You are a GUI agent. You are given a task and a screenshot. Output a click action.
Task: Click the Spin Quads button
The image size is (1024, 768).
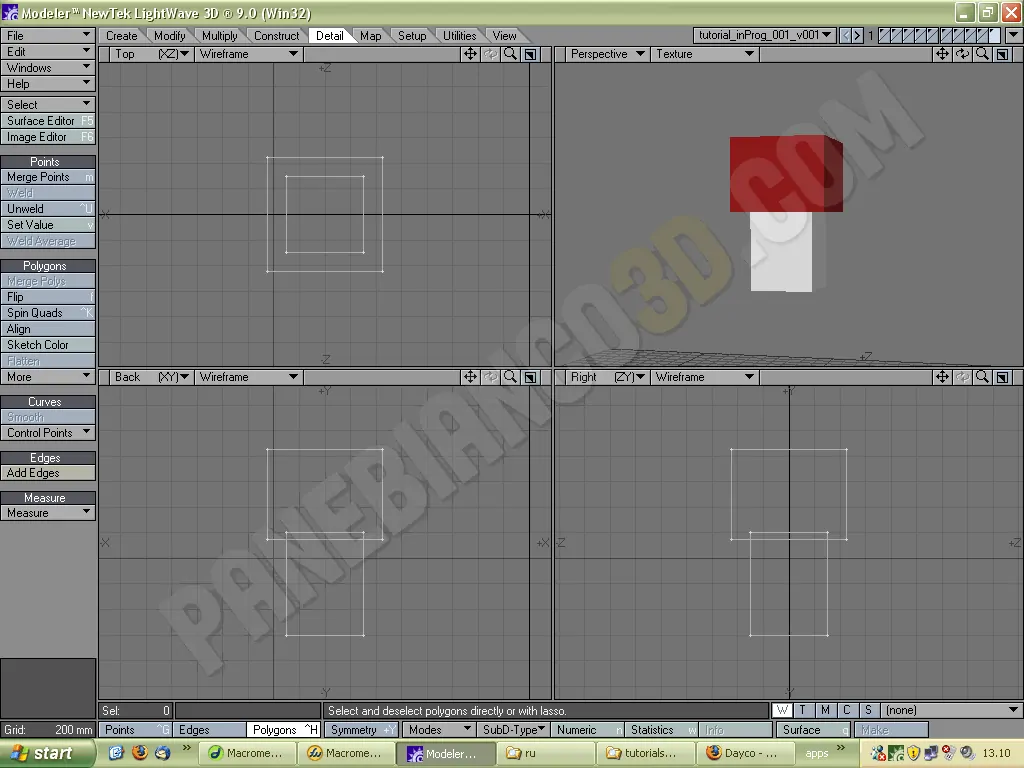coord(48,313)
